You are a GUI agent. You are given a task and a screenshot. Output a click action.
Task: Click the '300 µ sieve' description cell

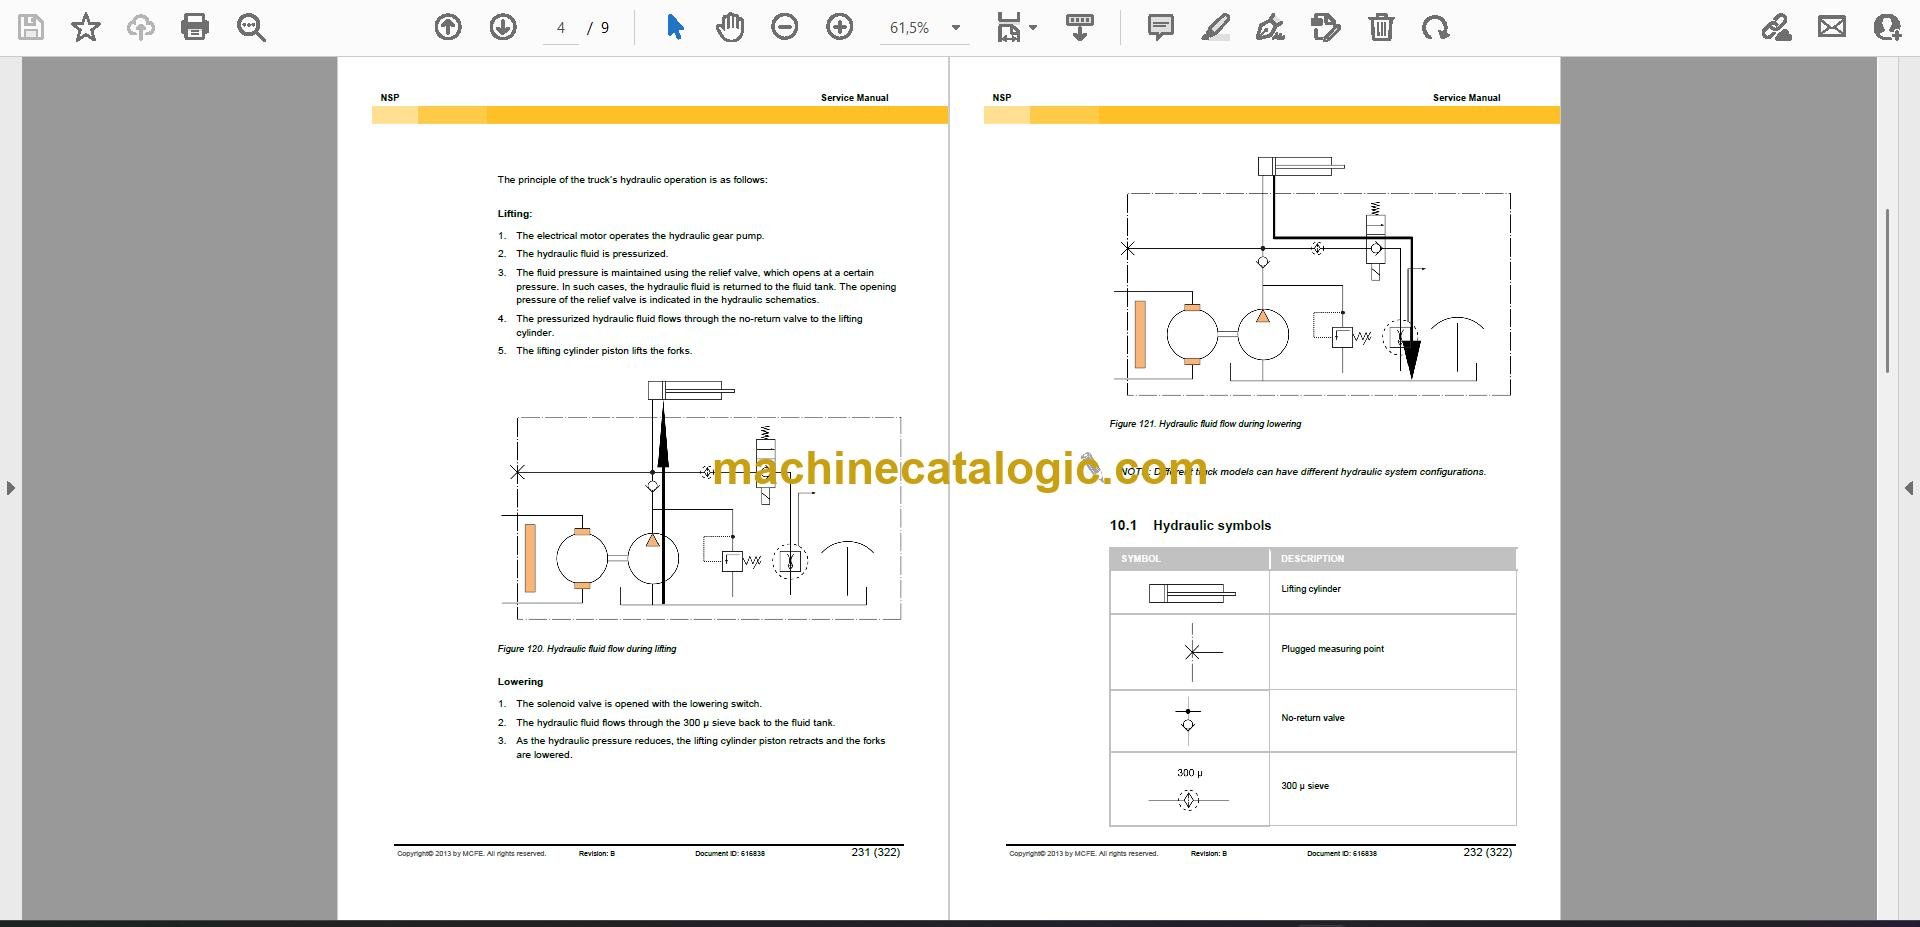click(x=1305, y=786)
